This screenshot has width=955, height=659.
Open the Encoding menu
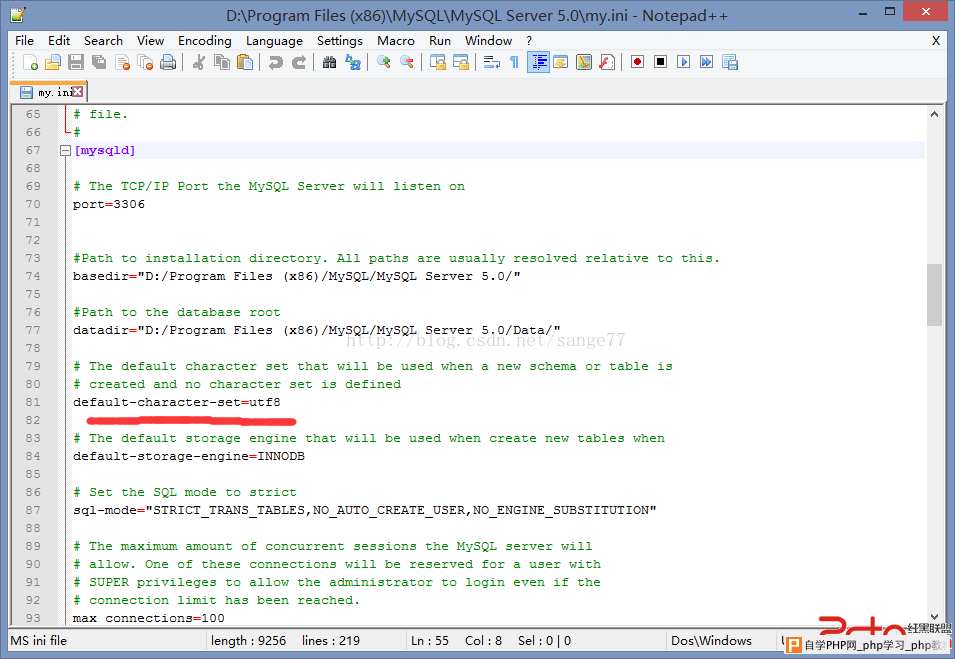[205, 41]
